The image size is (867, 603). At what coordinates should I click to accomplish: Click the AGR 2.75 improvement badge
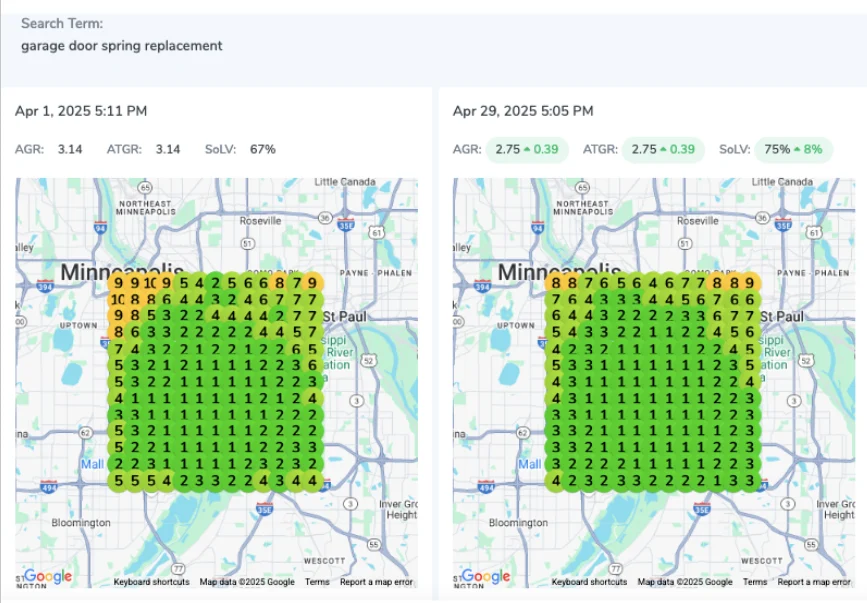pyautogui.click(x=527, y=149)
